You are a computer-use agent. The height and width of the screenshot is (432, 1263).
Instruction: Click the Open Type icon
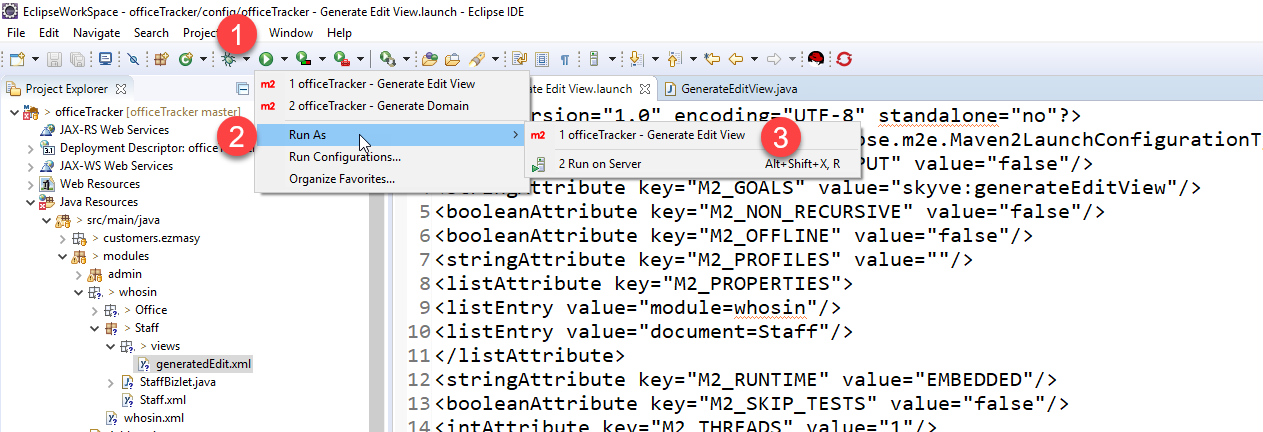point(429,59)
